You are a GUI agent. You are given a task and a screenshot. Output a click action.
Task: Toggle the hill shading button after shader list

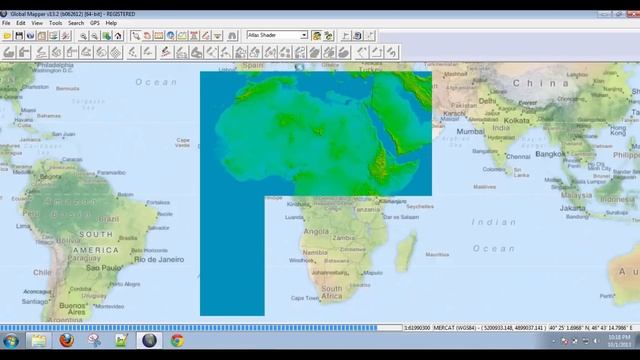point(316,36)
